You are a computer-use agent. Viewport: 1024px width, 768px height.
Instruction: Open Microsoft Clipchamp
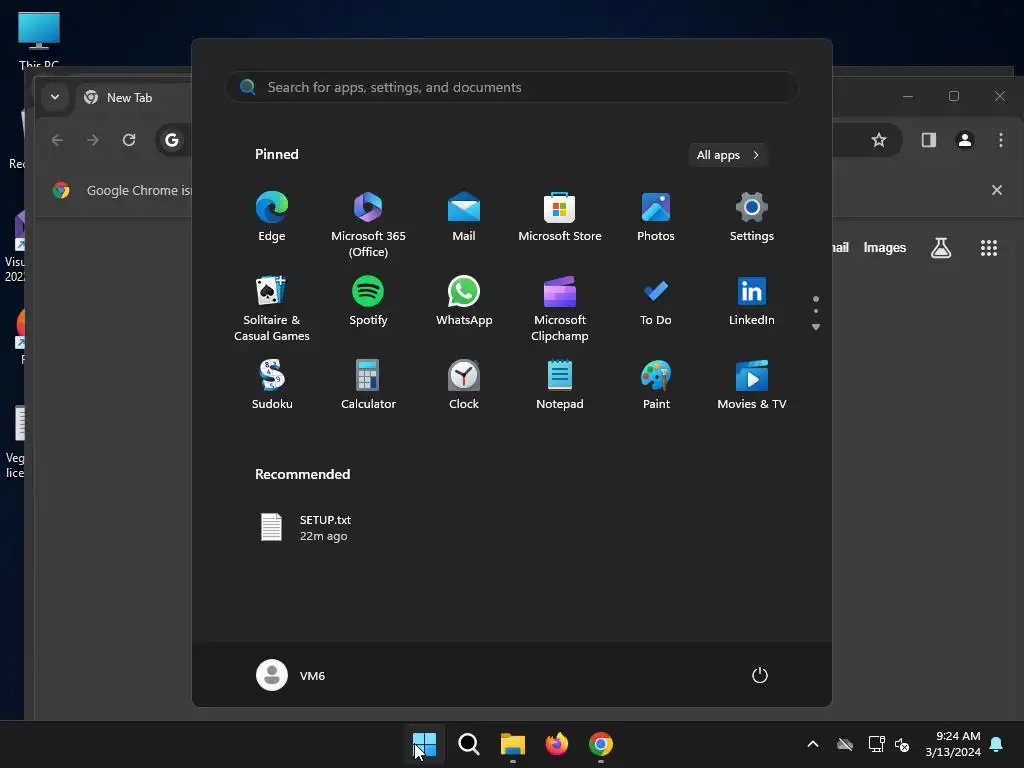pos(560,308)
